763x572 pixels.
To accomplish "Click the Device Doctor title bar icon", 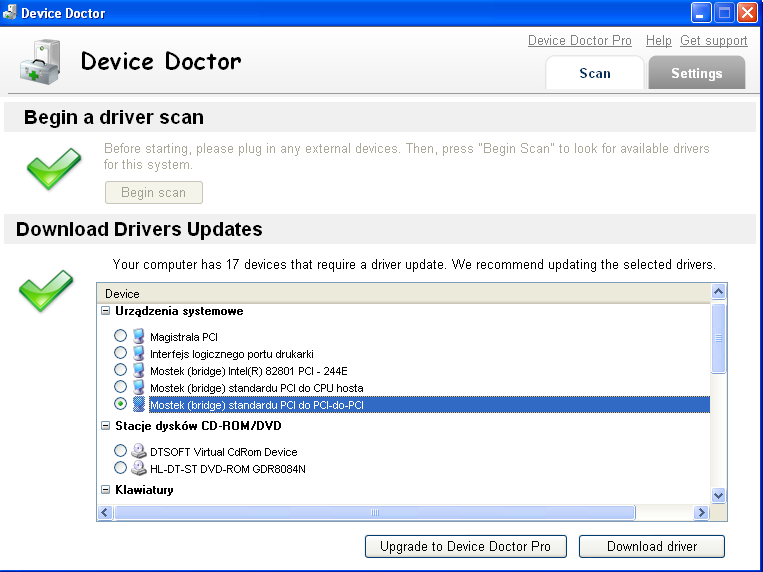I will [x=9, y=12].
